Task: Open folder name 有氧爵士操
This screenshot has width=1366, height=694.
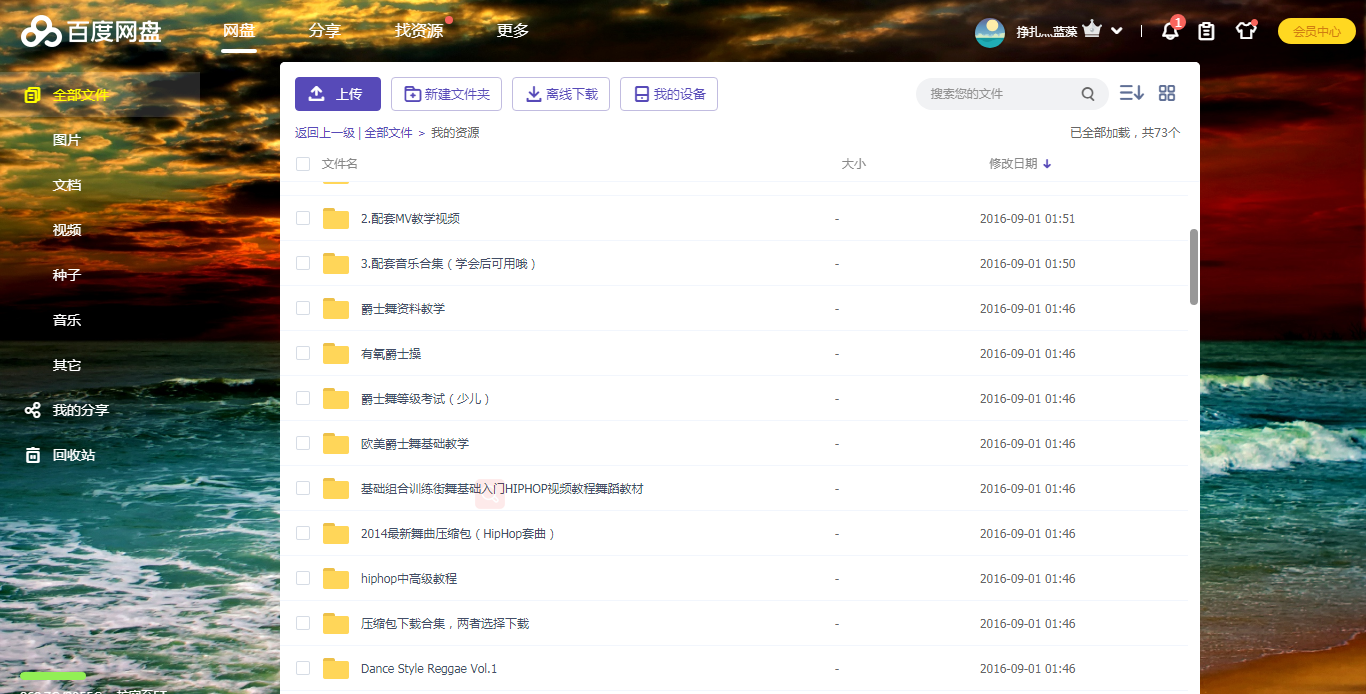Action: 391,354
